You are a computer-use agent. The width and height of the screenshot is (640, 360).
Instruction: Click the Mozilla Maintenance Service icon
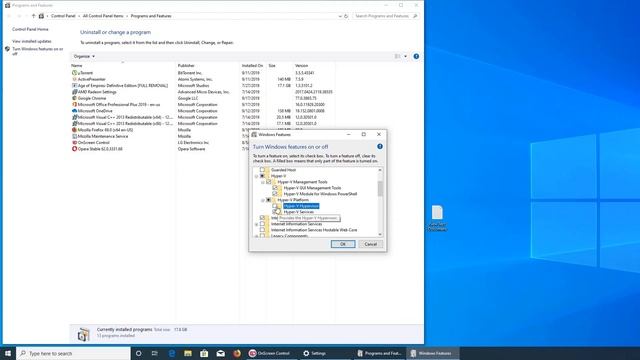click(74, 136)
